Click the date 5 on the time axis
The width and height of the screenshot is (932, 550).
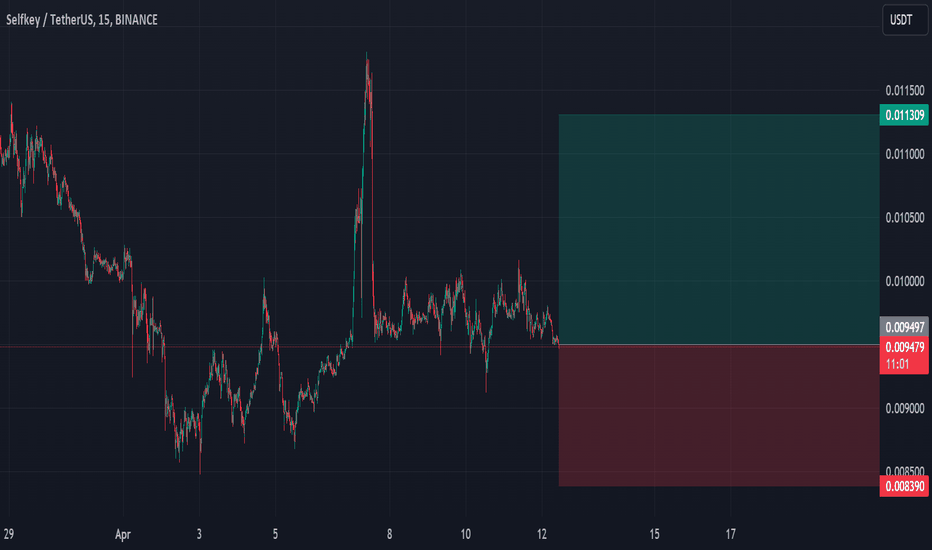[275, 534]
